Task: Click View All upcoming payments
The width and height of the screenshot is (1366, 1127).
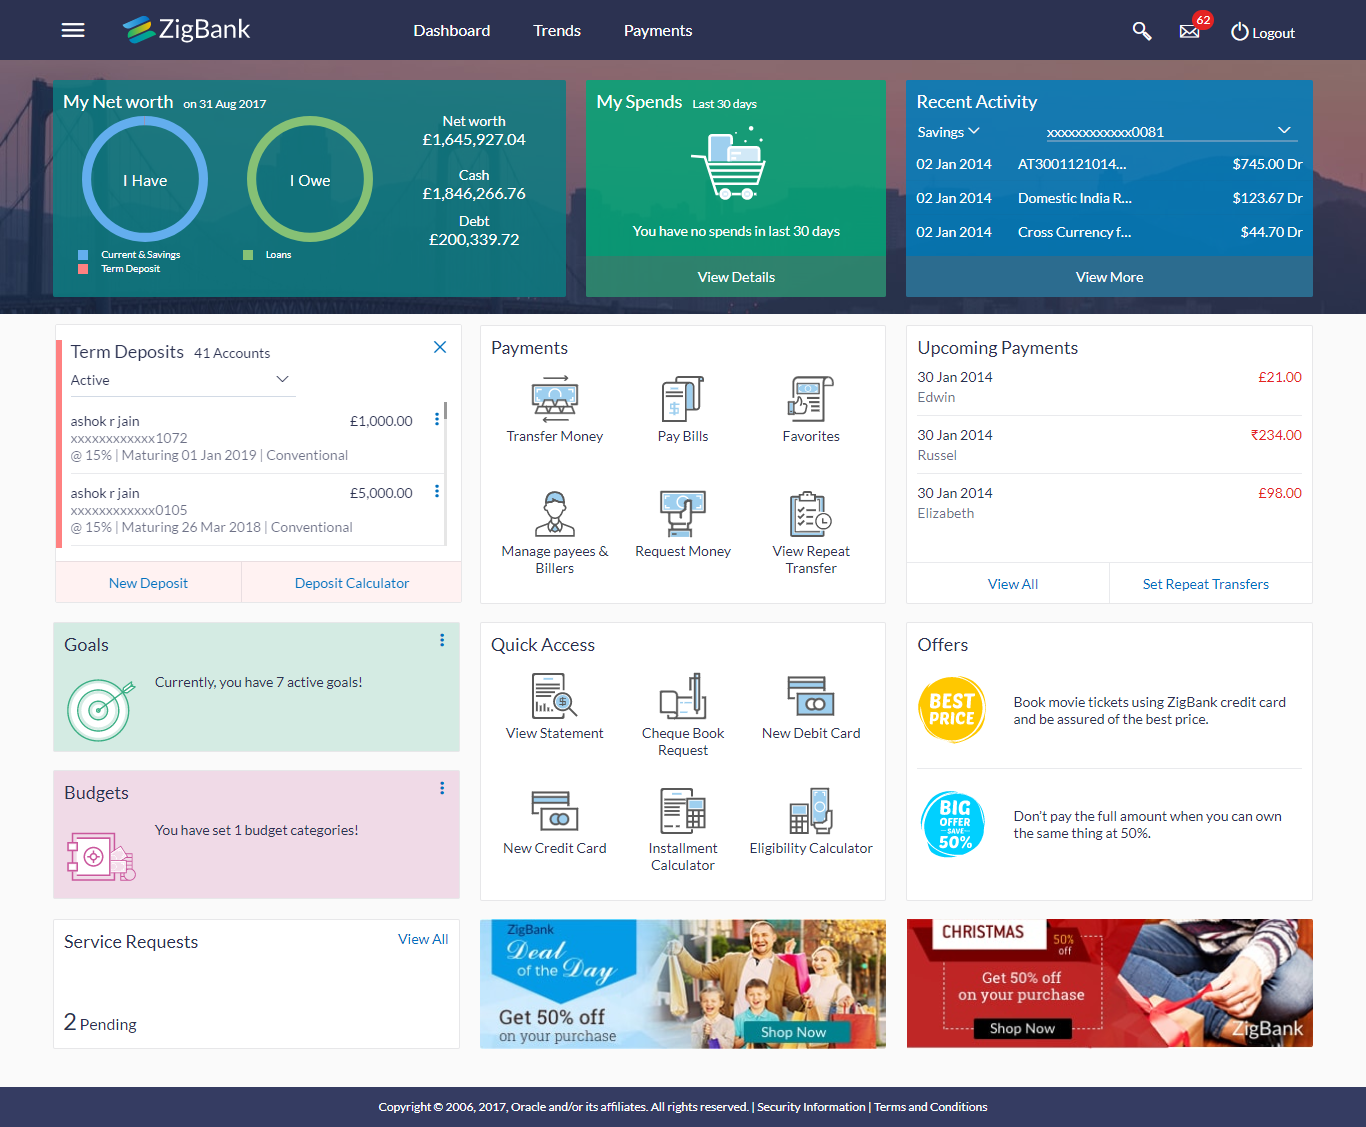Action: (x=1013, y=584)
